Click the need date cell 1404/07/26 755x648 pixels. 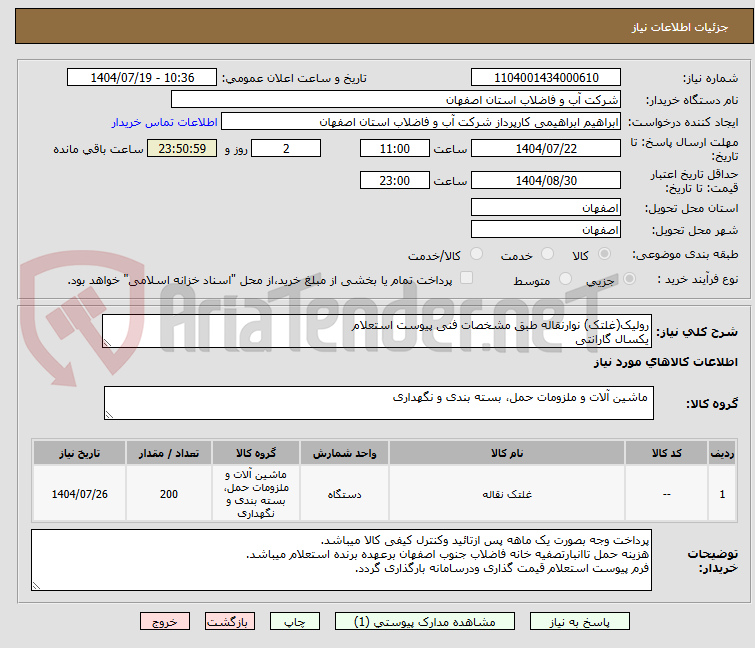pyautogui.click(x=79, y=494)
